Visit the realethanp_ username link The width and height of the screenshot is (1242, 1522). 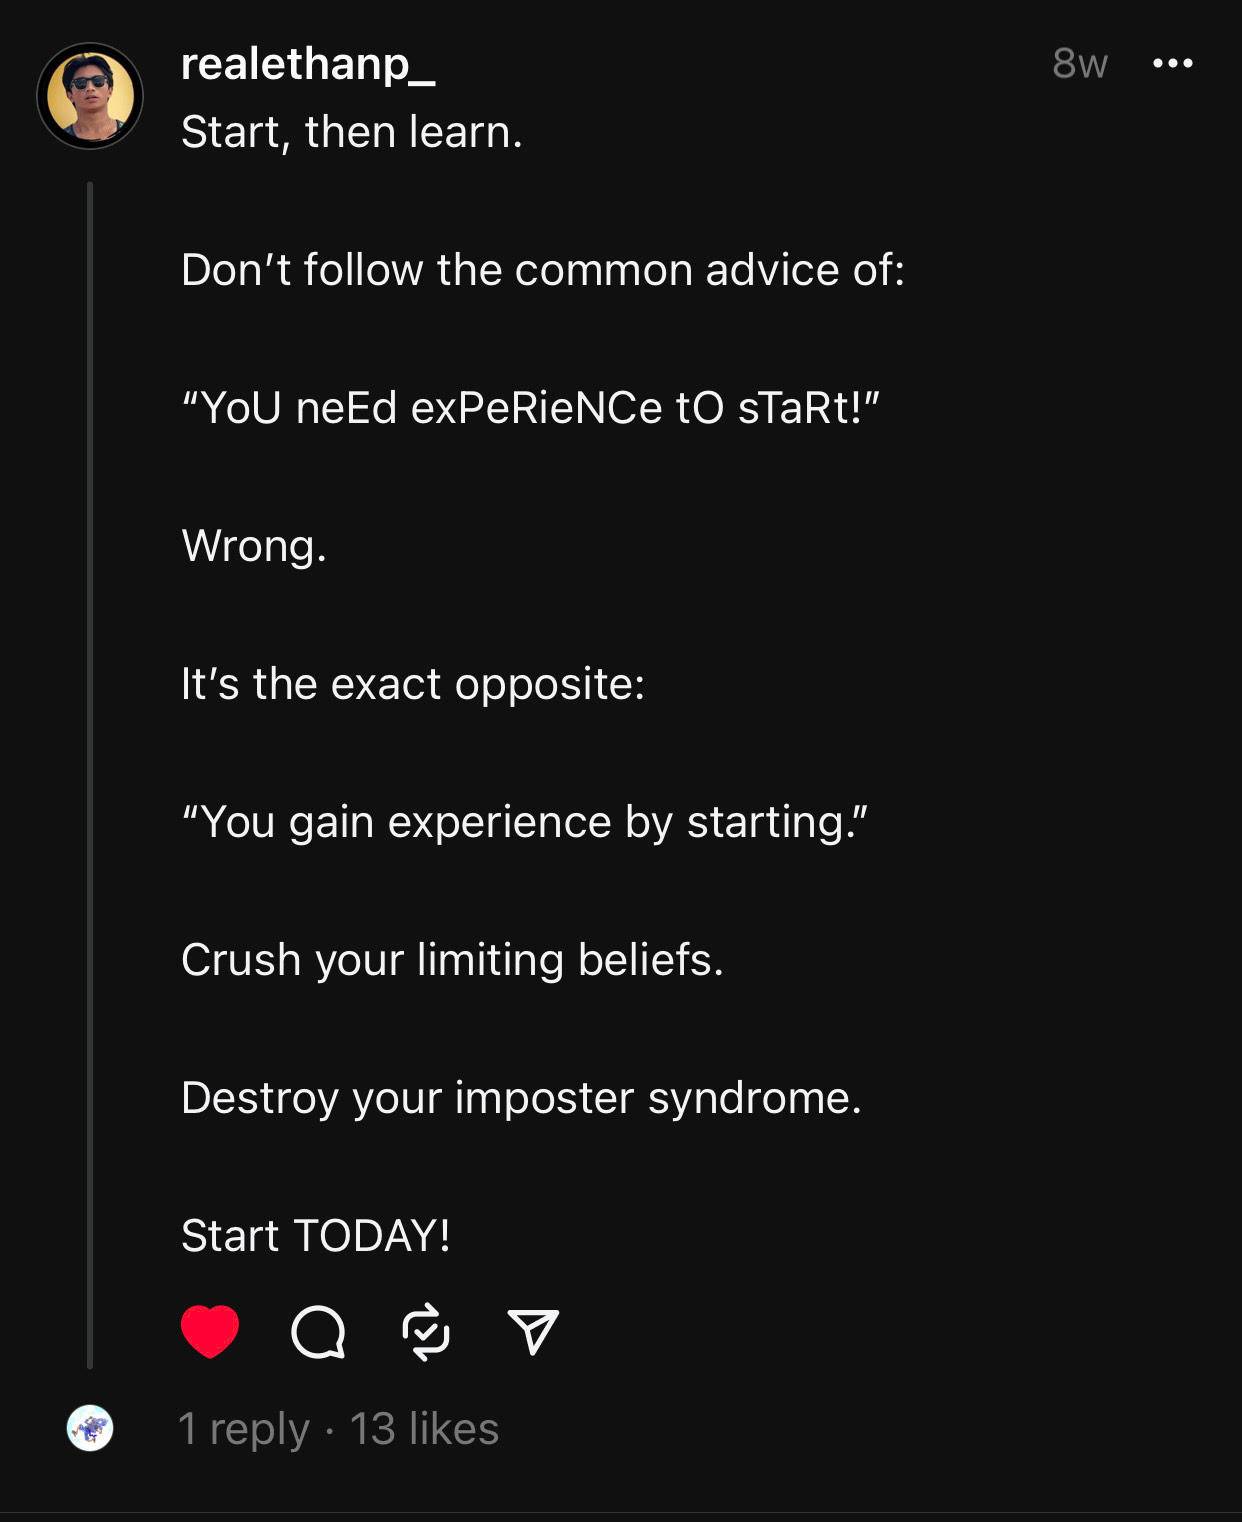click(x=307, y=64)
